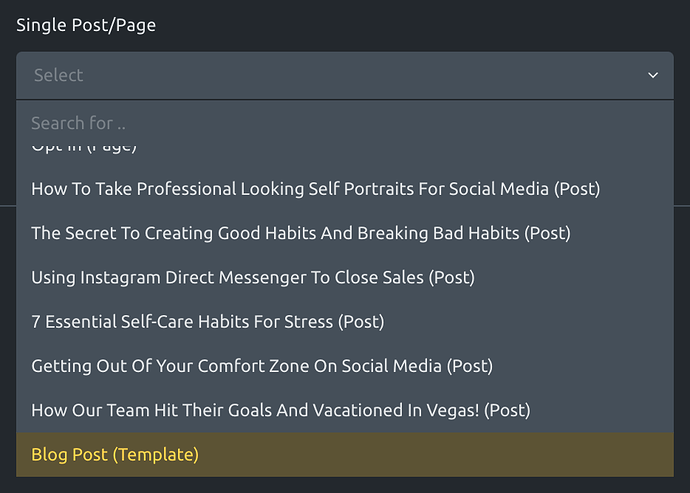The image size is (690, 493).
Task: Choose the yellow Template entry at list bottom
Action: pyautogui.click(x=345, y=454)
